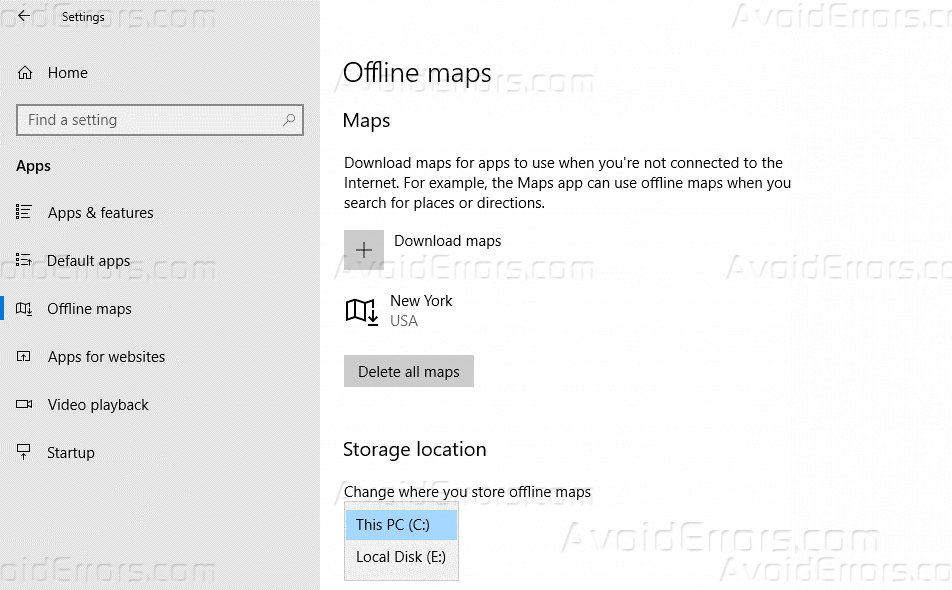Click the plus icon under Download maps
Screen dimensions: 952x590
click(363, 249)
